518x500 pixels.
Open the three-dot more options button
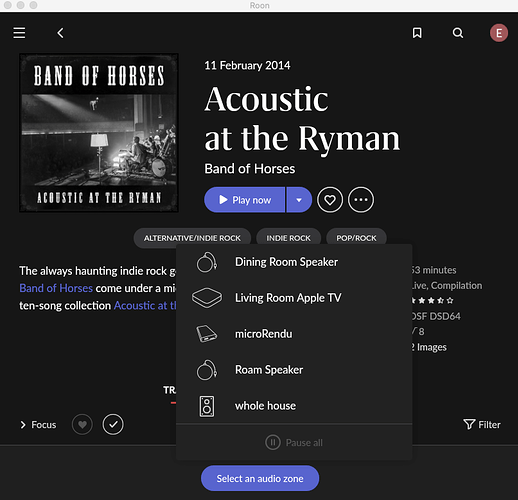(x=361, y=200)
